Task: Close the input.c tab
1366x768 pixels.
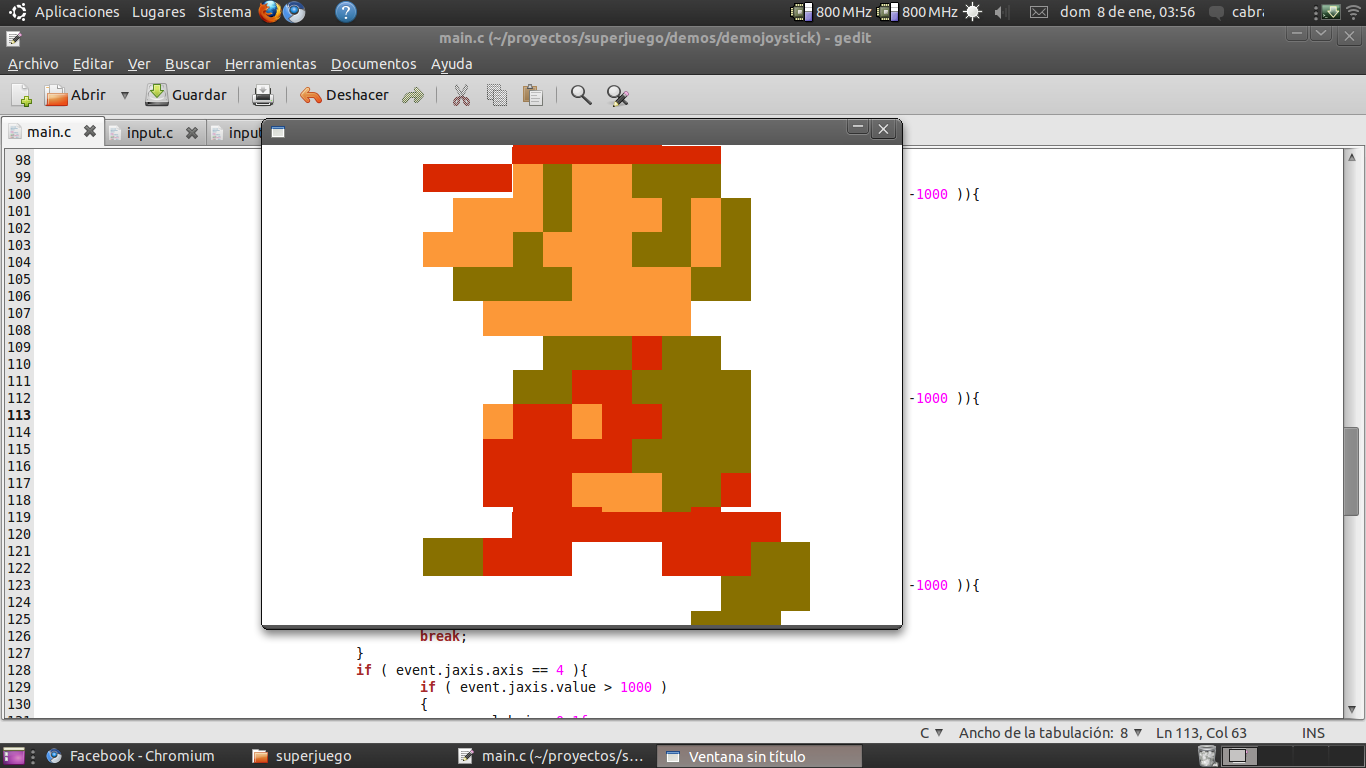Action: (192, 132)
